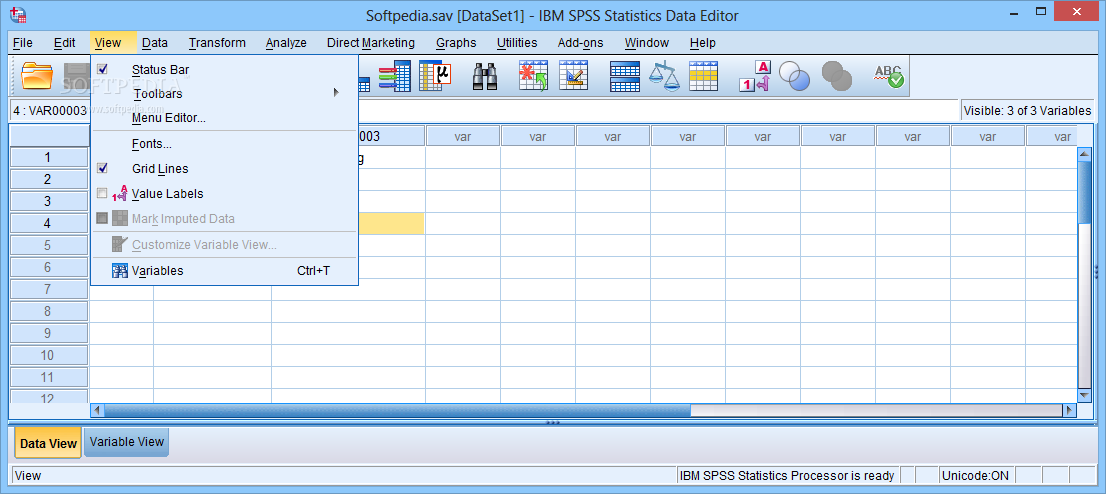The width and height of the screenshot is (1106, 494).
Task: Click 'IBM SPSS Statistics Processor is ready' status
Action: [x=787, y=476]
